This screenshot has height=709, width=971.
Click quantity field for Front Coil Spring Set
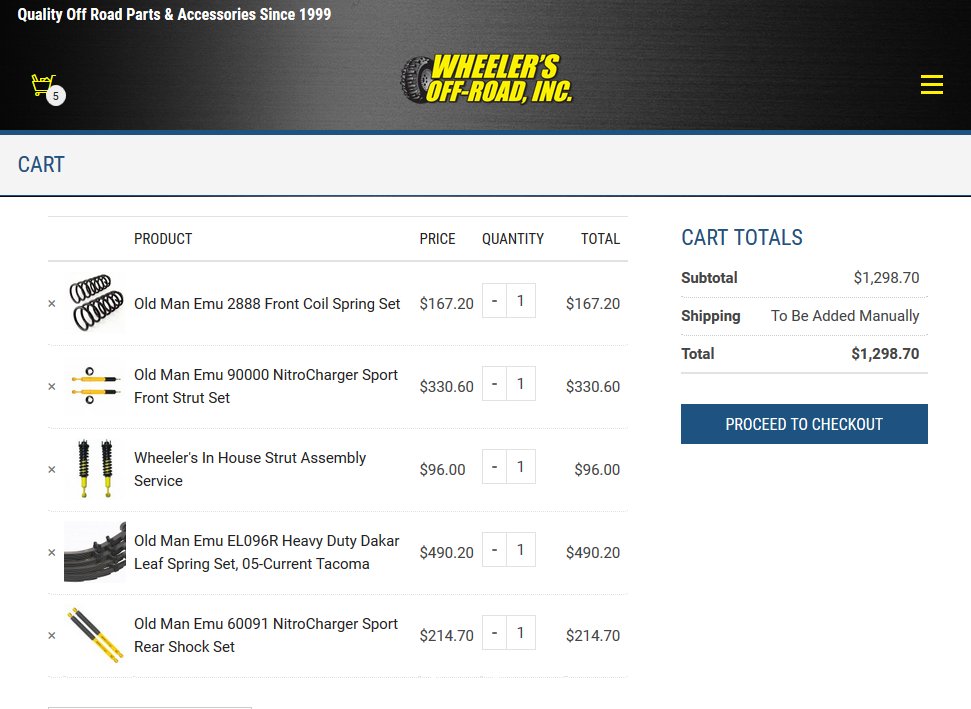[x=521, y=301]
